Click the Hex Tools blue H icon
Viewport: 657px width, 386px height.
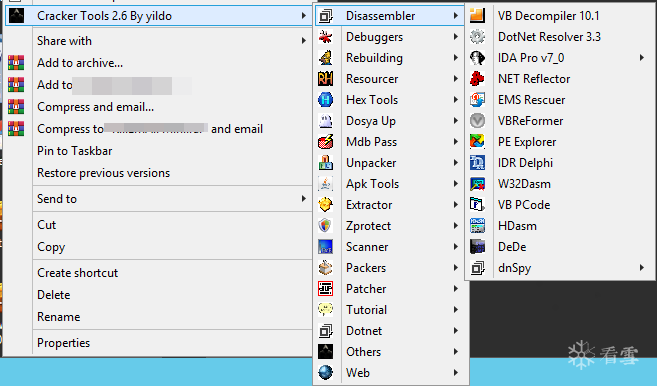326,100
